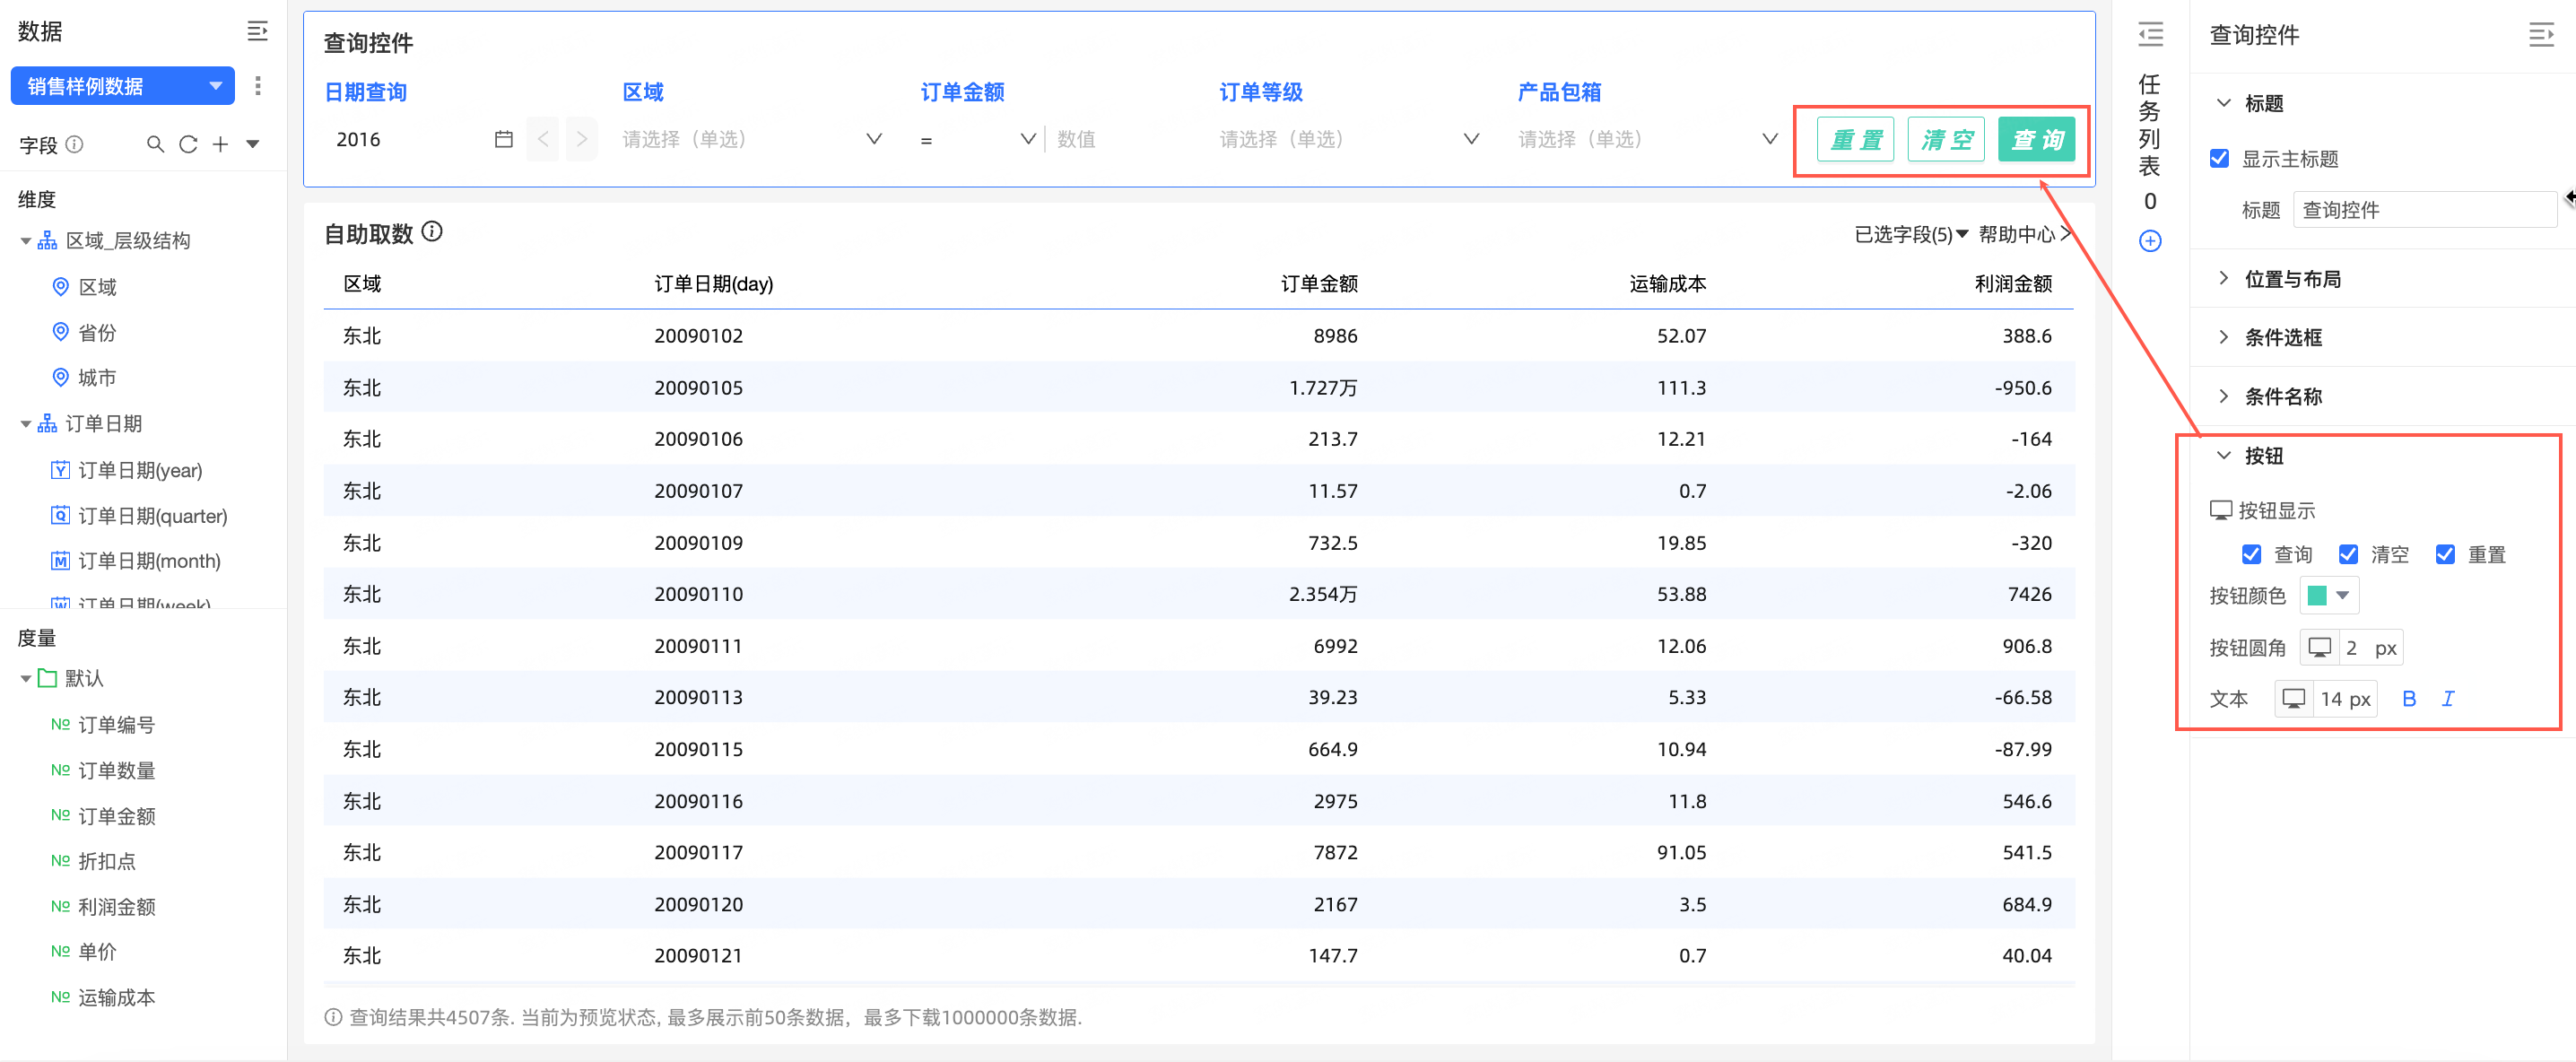This screenshot has height=1062, width=2576.
Task: Open the 已选字段(5) menu
Action: 1910,234
